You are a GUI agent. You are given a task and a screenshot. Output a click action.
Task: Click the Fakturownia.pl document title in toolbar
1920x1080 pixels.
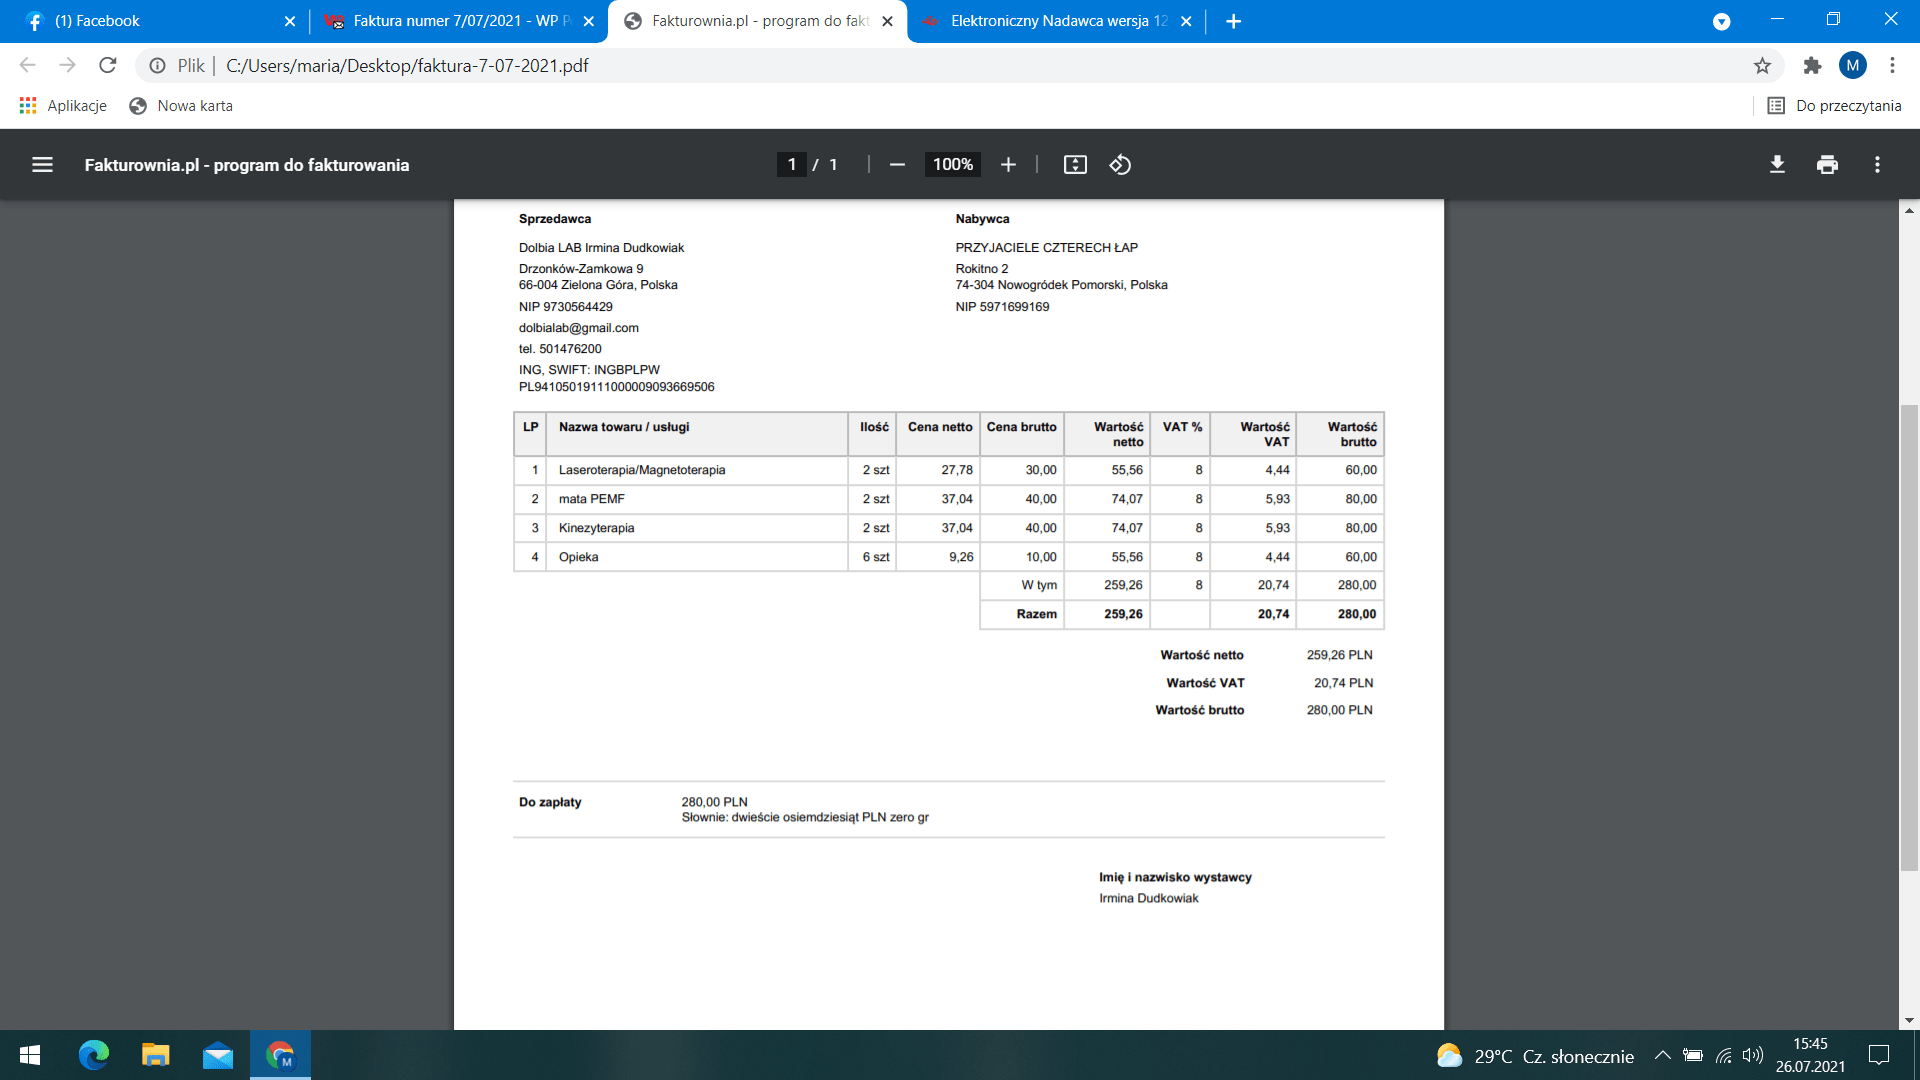point(247,165)
